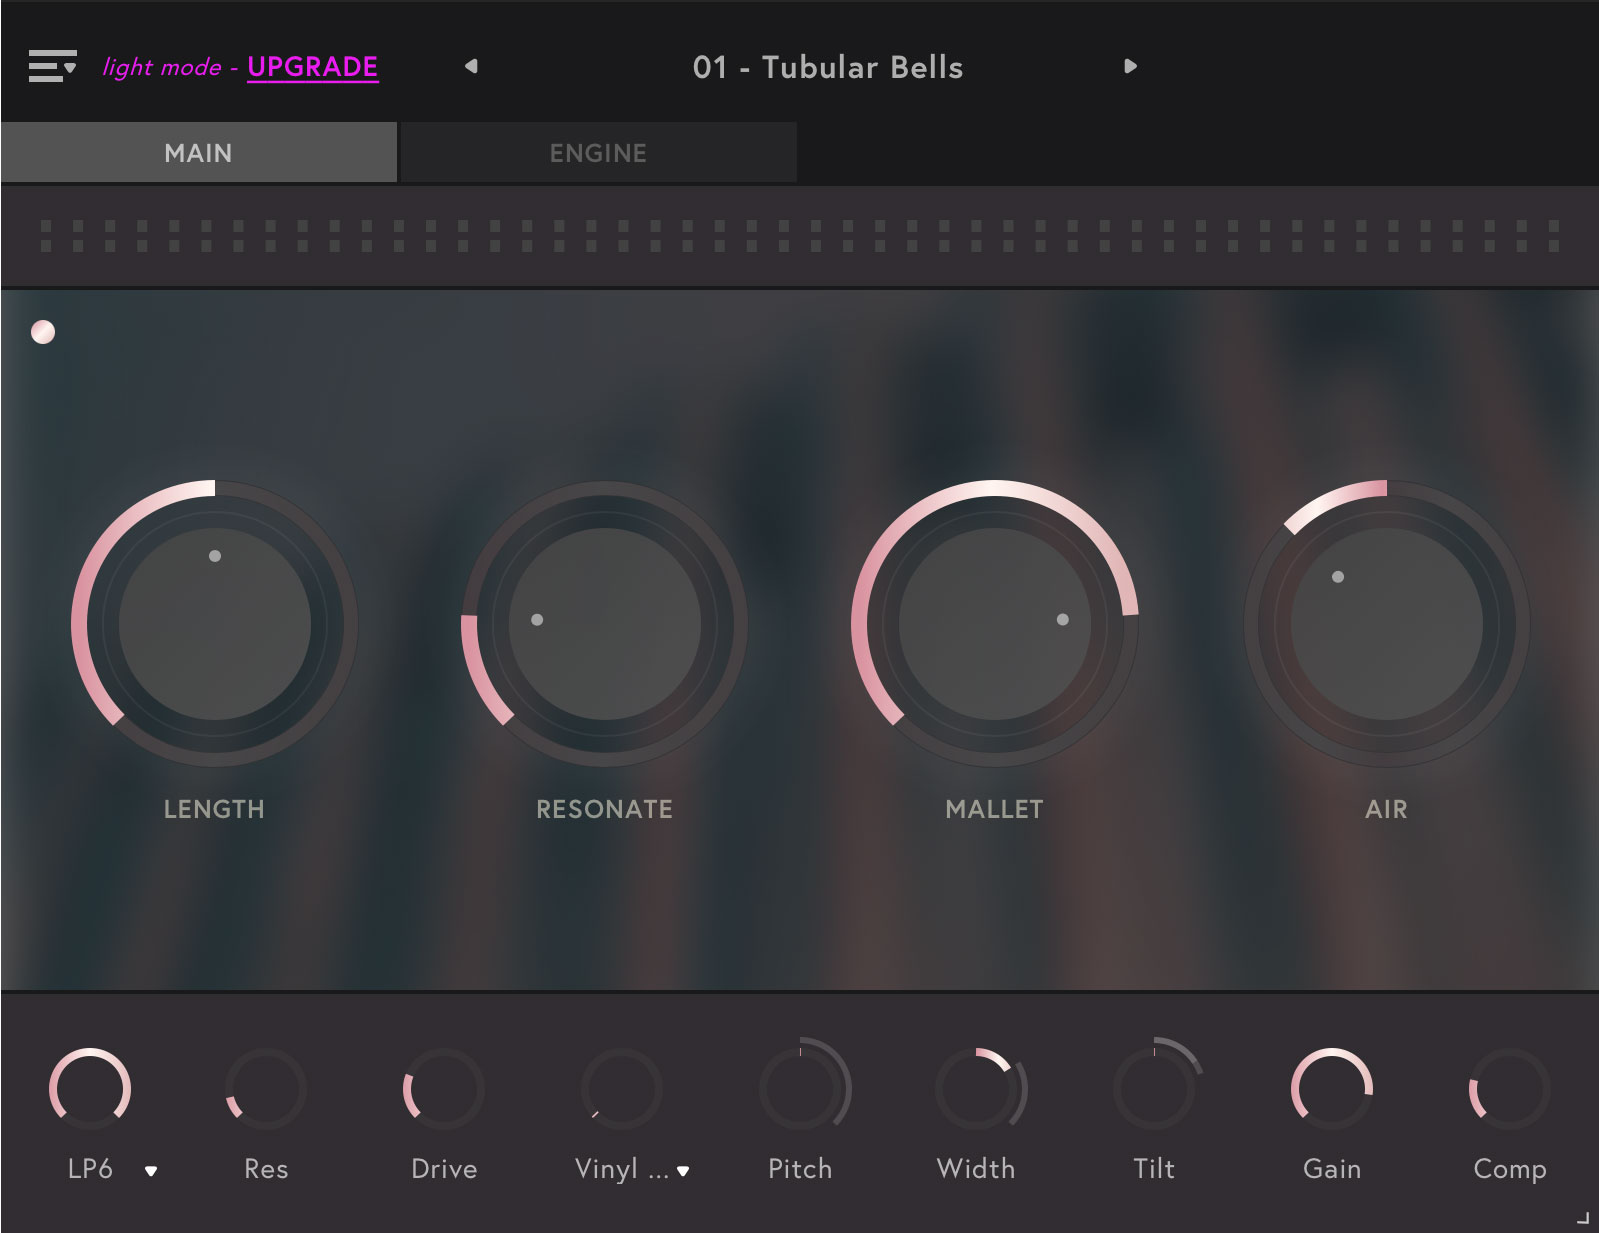The height and width of the screenshot is (1233, 1599).
Task: Switch to the ENGINE tab
Action: click(x=598, y=153)
